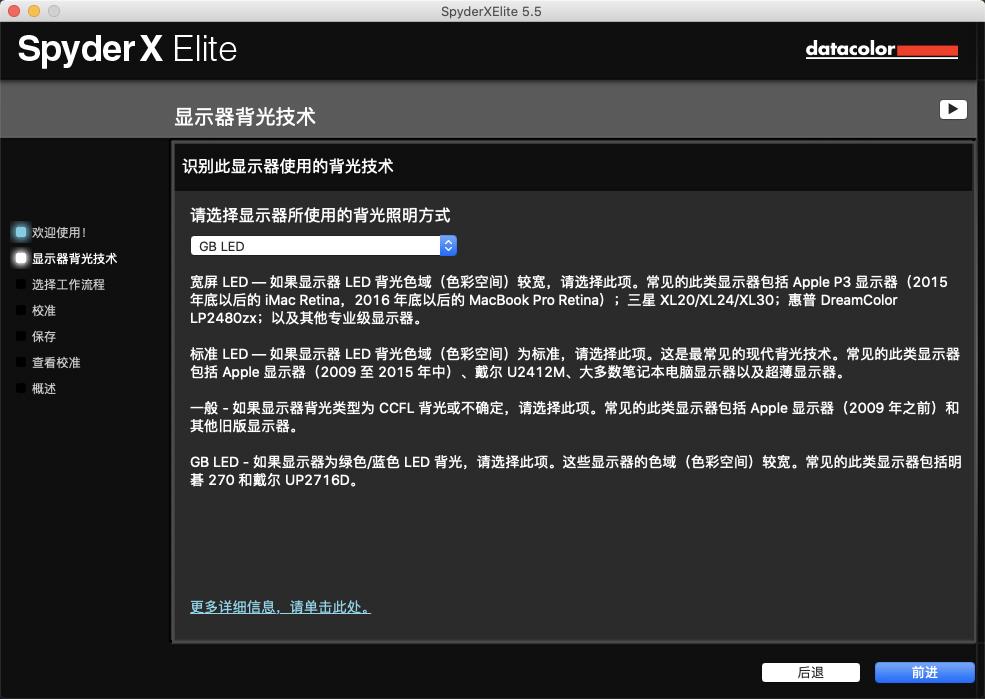Click the GB LED description paragraph
Viewport: 985px width, 699px height.
coord(575,471)
